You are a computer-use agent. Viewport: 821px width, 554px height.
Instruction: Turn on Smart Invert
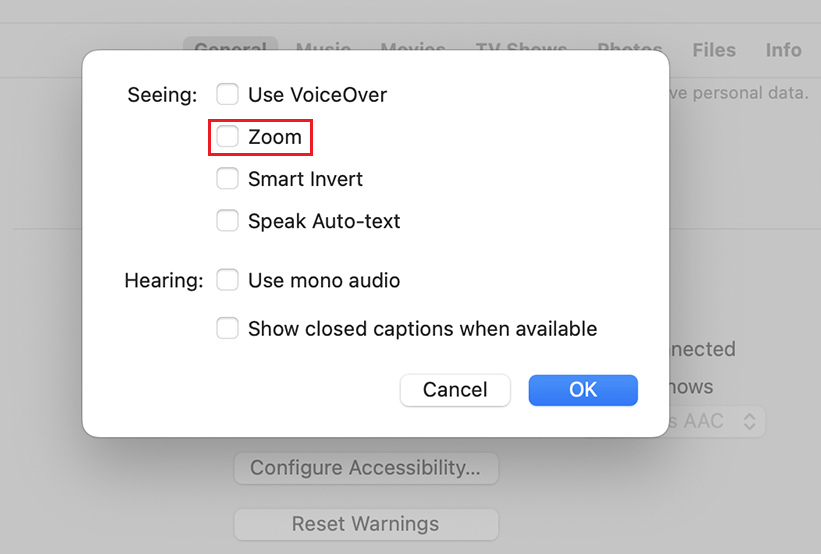[228, 179]
